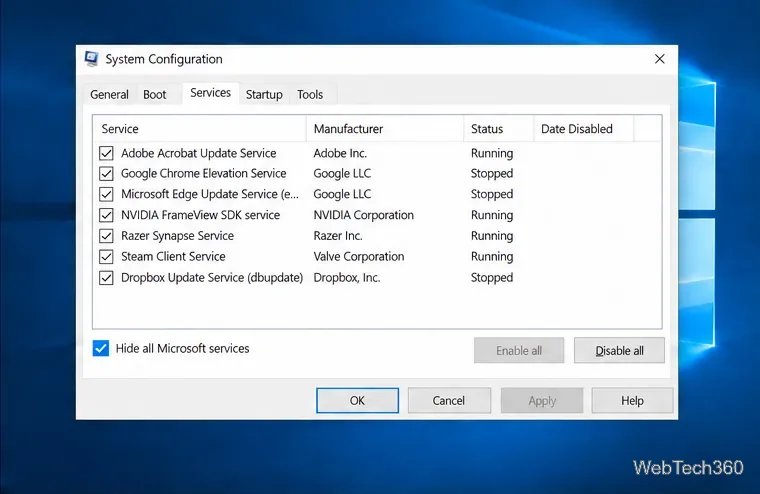Viewport: 760px width, 494px height.
Task: Click Running status of Adobe Acrobat service
Action: pos(492,153)
